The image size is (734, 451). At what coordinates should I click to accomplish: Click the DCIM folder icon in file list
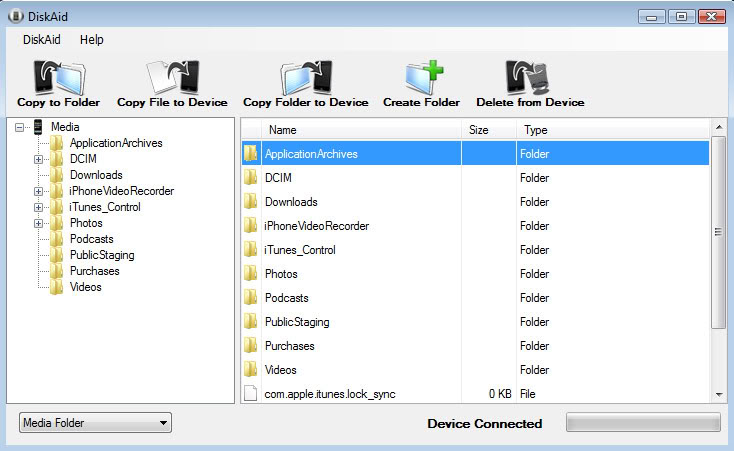[250, 177]
